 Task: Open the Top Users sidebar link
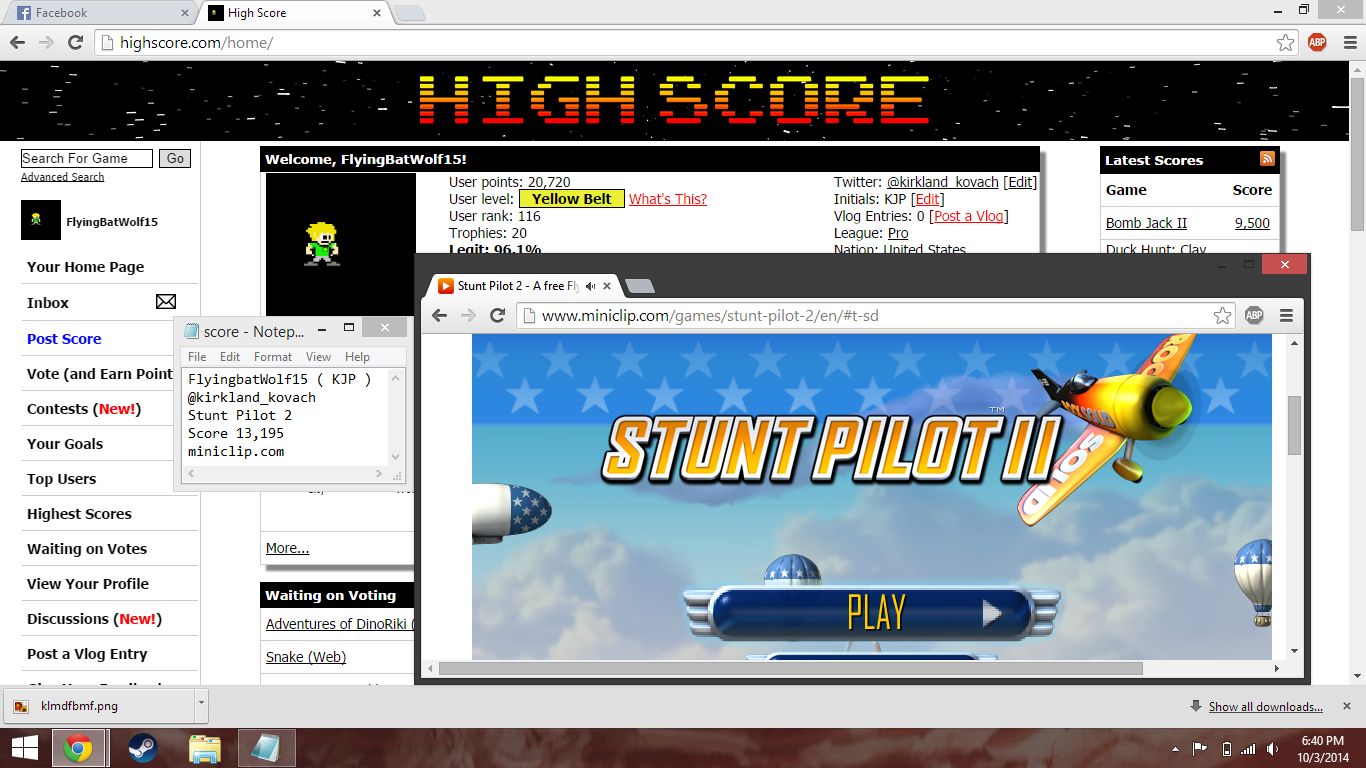tap(62, 479)
